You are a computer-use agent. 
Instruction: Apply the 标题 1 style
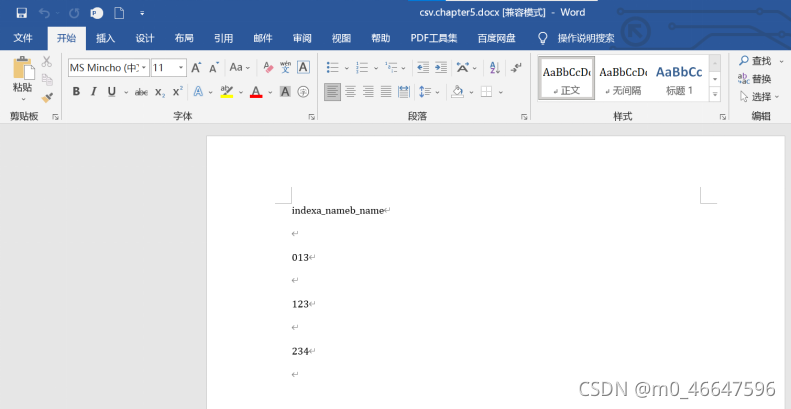pos(680,79)
